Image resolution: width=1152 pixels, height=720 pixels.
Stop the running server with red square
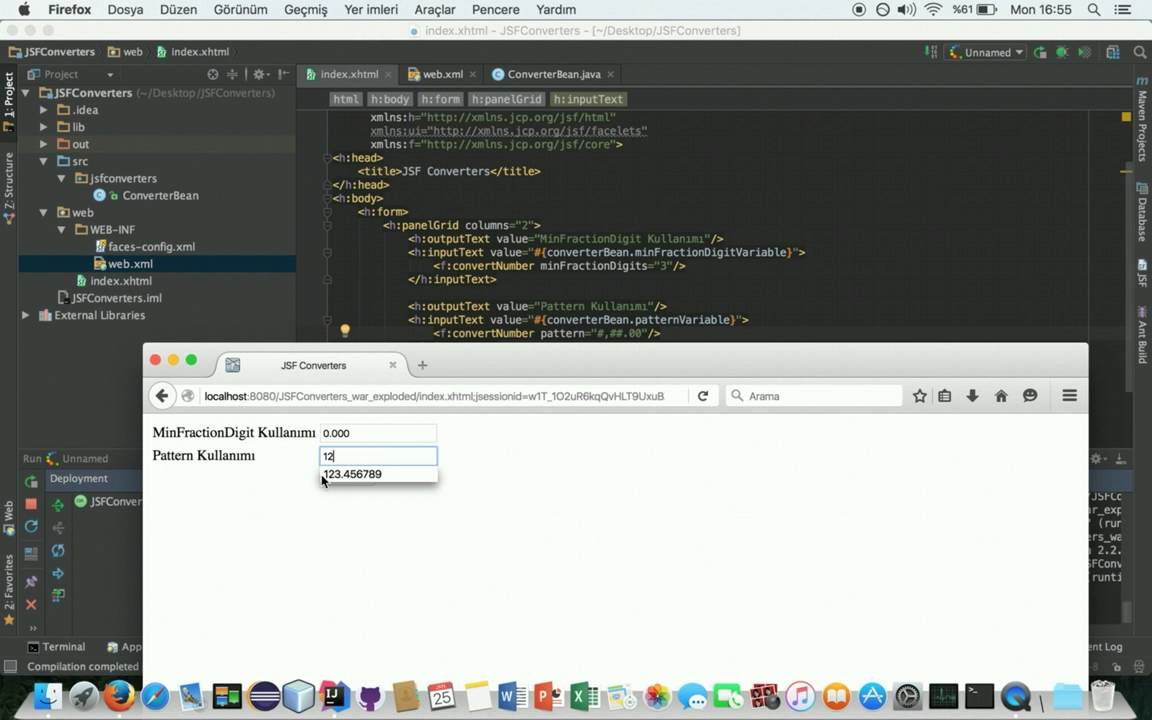coord(31,504)
